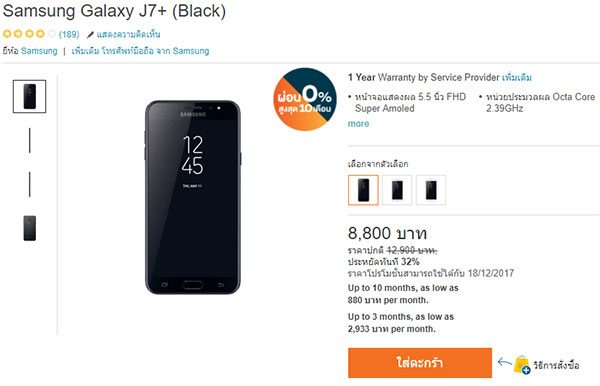
Task: Open more Samsung mobile phones link
Action: point(140,51)
